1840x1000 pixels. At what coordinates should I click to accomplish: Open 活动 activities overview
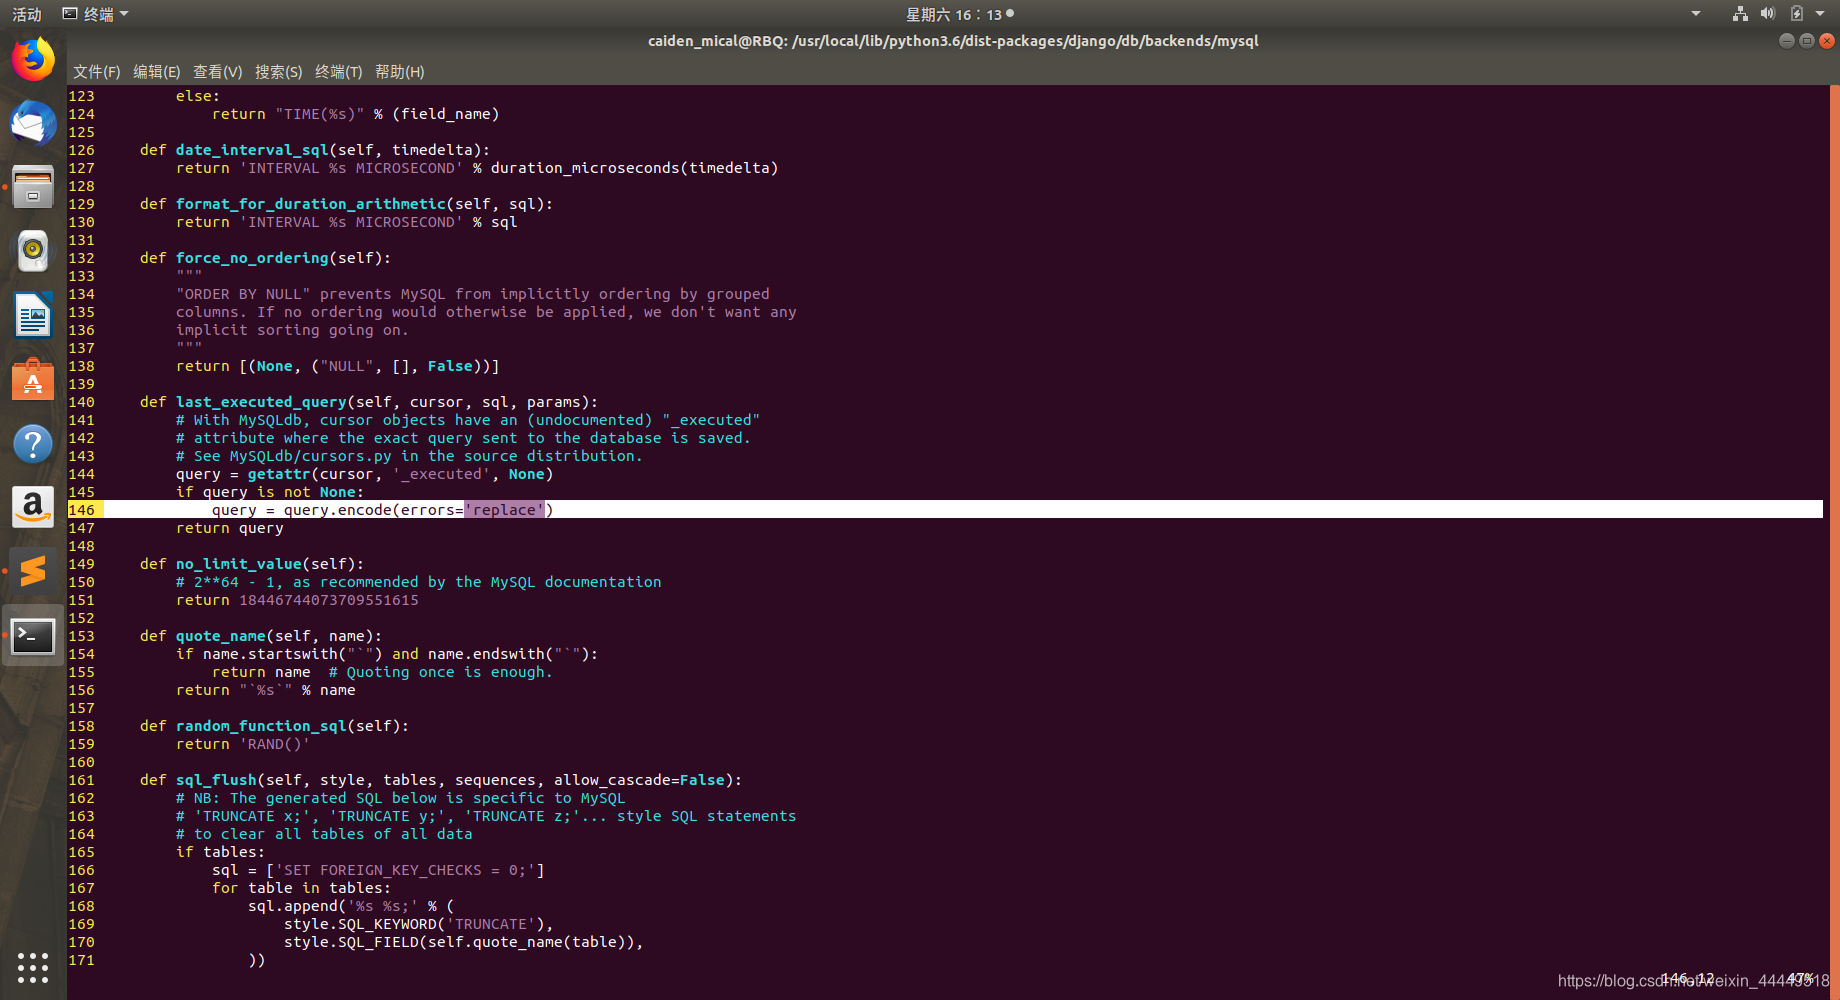tap(27, 14)
